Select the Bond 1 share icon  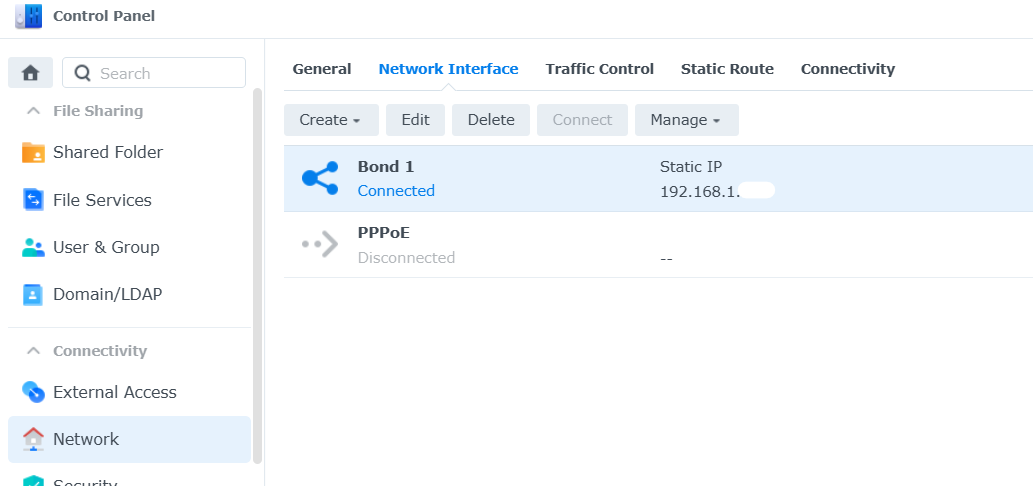(x=320, y=178)
